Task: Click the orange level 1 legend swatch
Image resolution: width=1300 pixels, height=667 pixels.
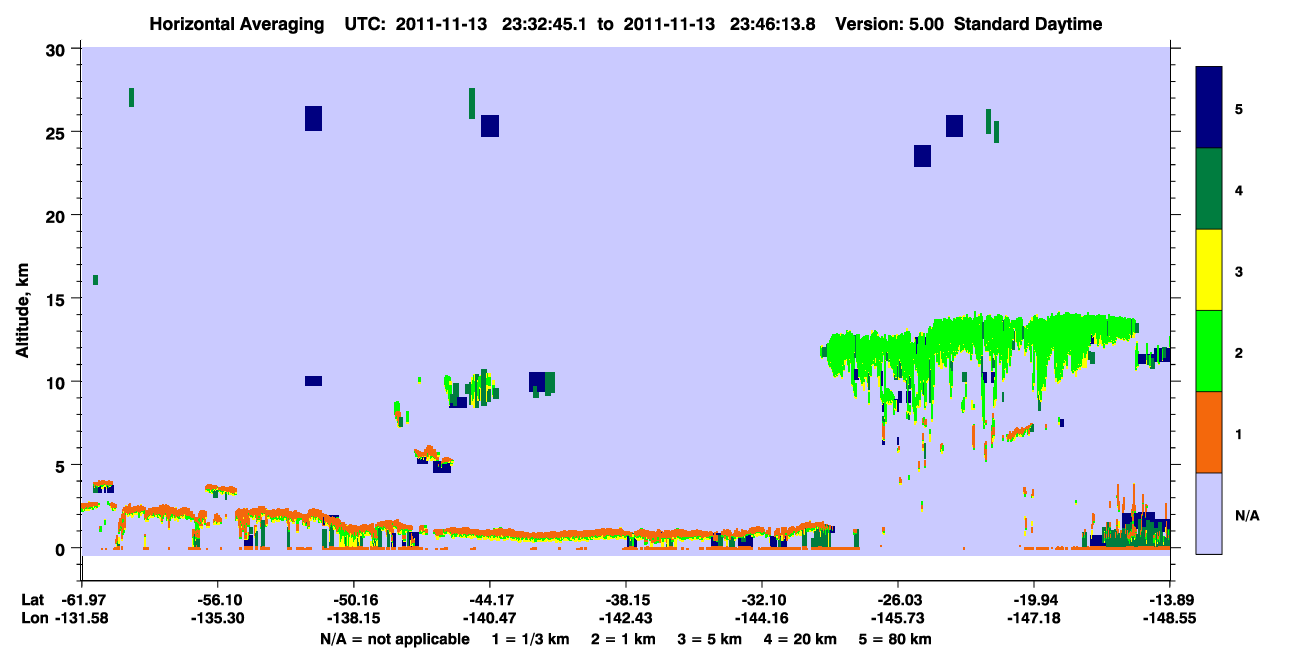Action: pos(1209,432)
